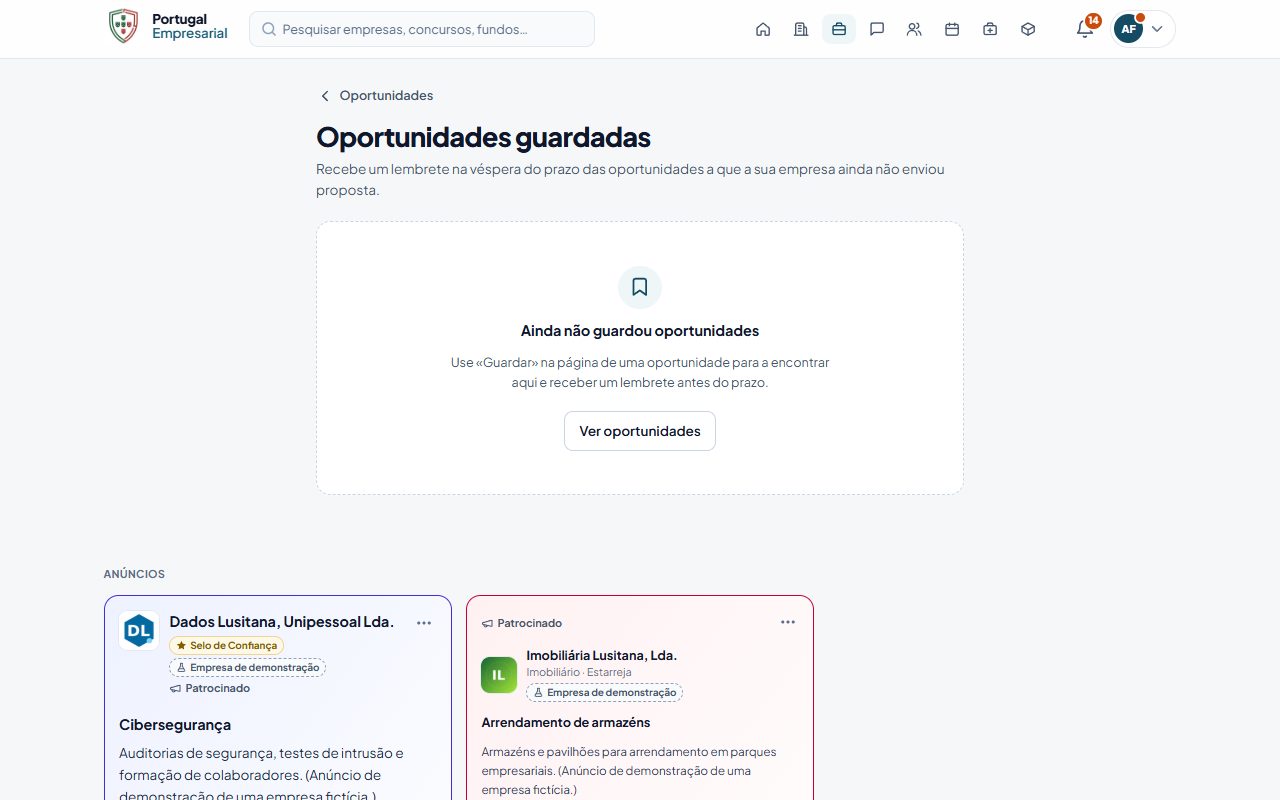Click Patrocinado label on Imobiliária Lusitana ad
This screenshot has height=800, width=1280.
pyautogui.click(x=522, y=623)
